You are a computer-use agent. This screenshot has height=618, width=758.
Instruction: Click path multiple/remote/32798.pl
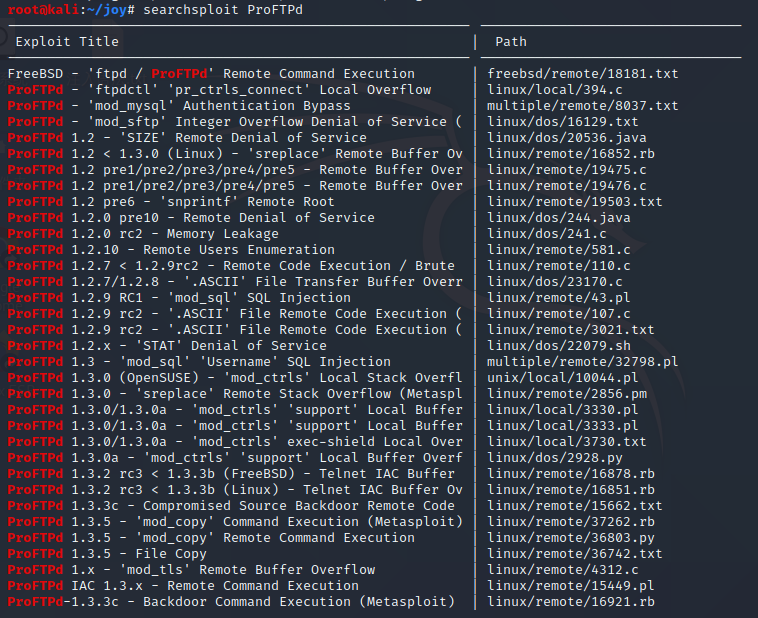point(583,361)
